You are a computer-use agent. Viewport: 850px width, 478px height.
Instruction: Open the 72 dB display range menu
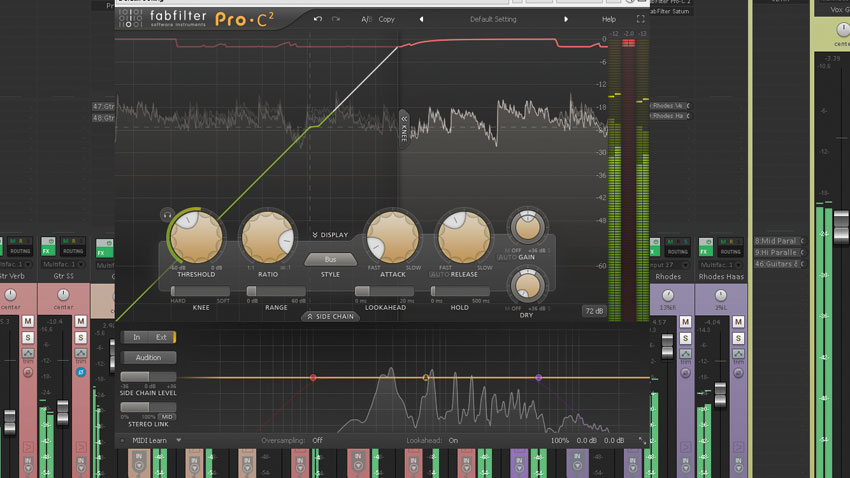[x=594, y=311]
